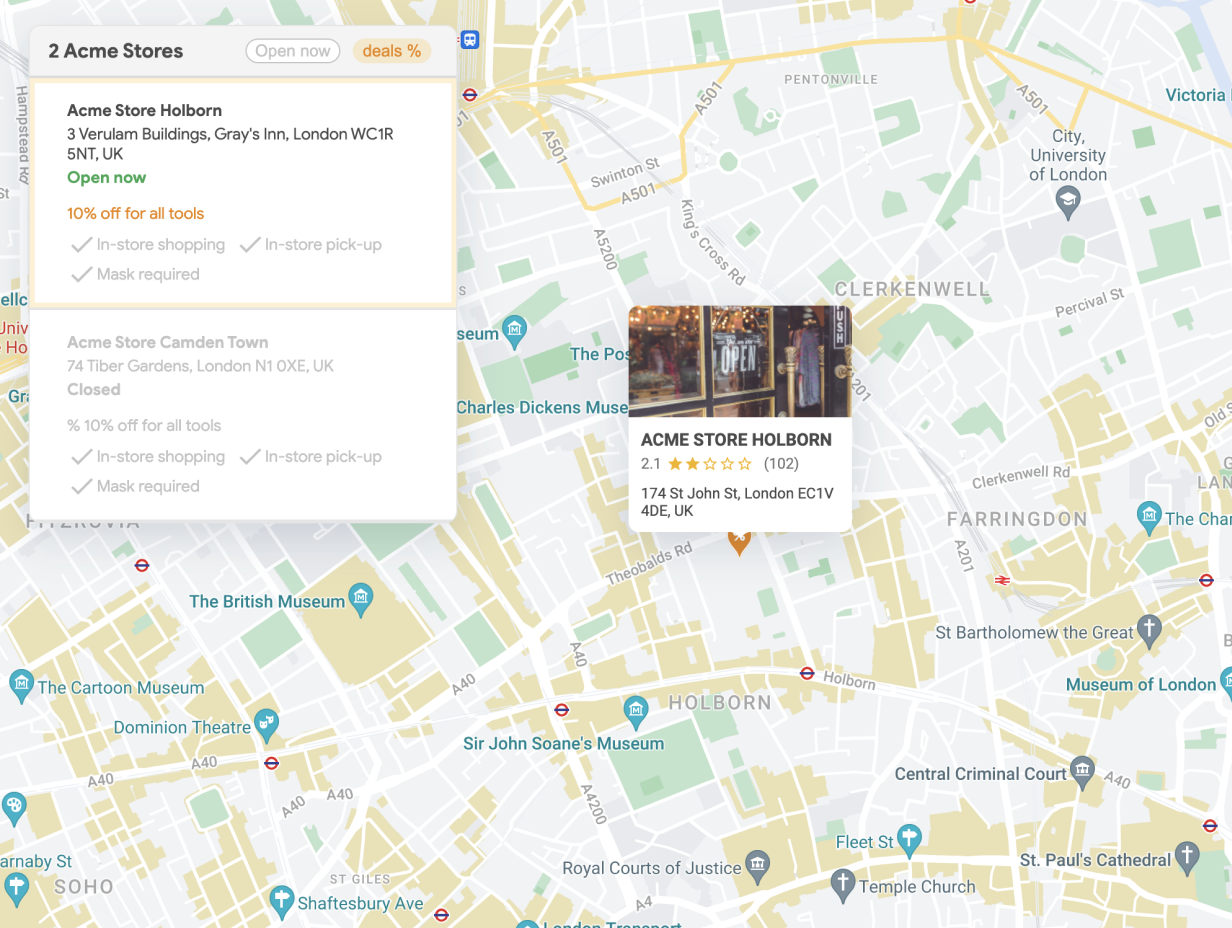Viewport: 1232px width, 928px height.
Task: Click the SOHO district label
Action: (x=84, y=887)
